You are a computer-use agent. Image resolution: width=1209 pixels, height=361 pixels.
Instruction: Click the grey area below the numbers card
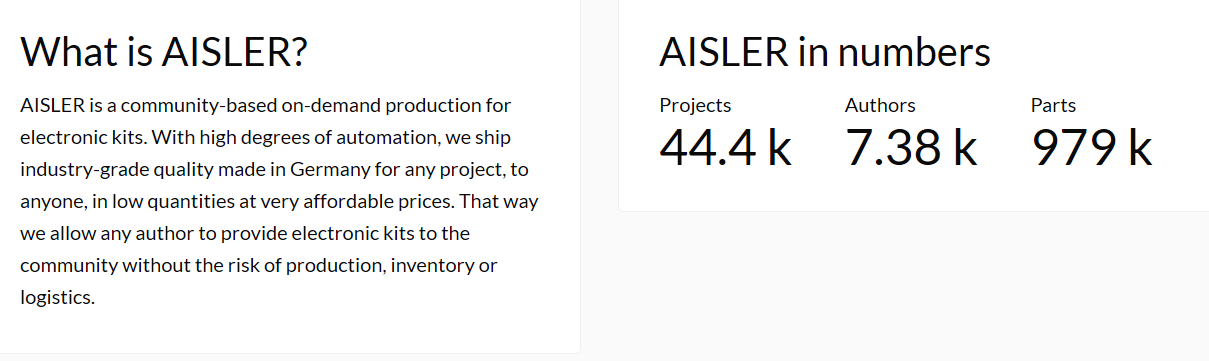[913, 285]
